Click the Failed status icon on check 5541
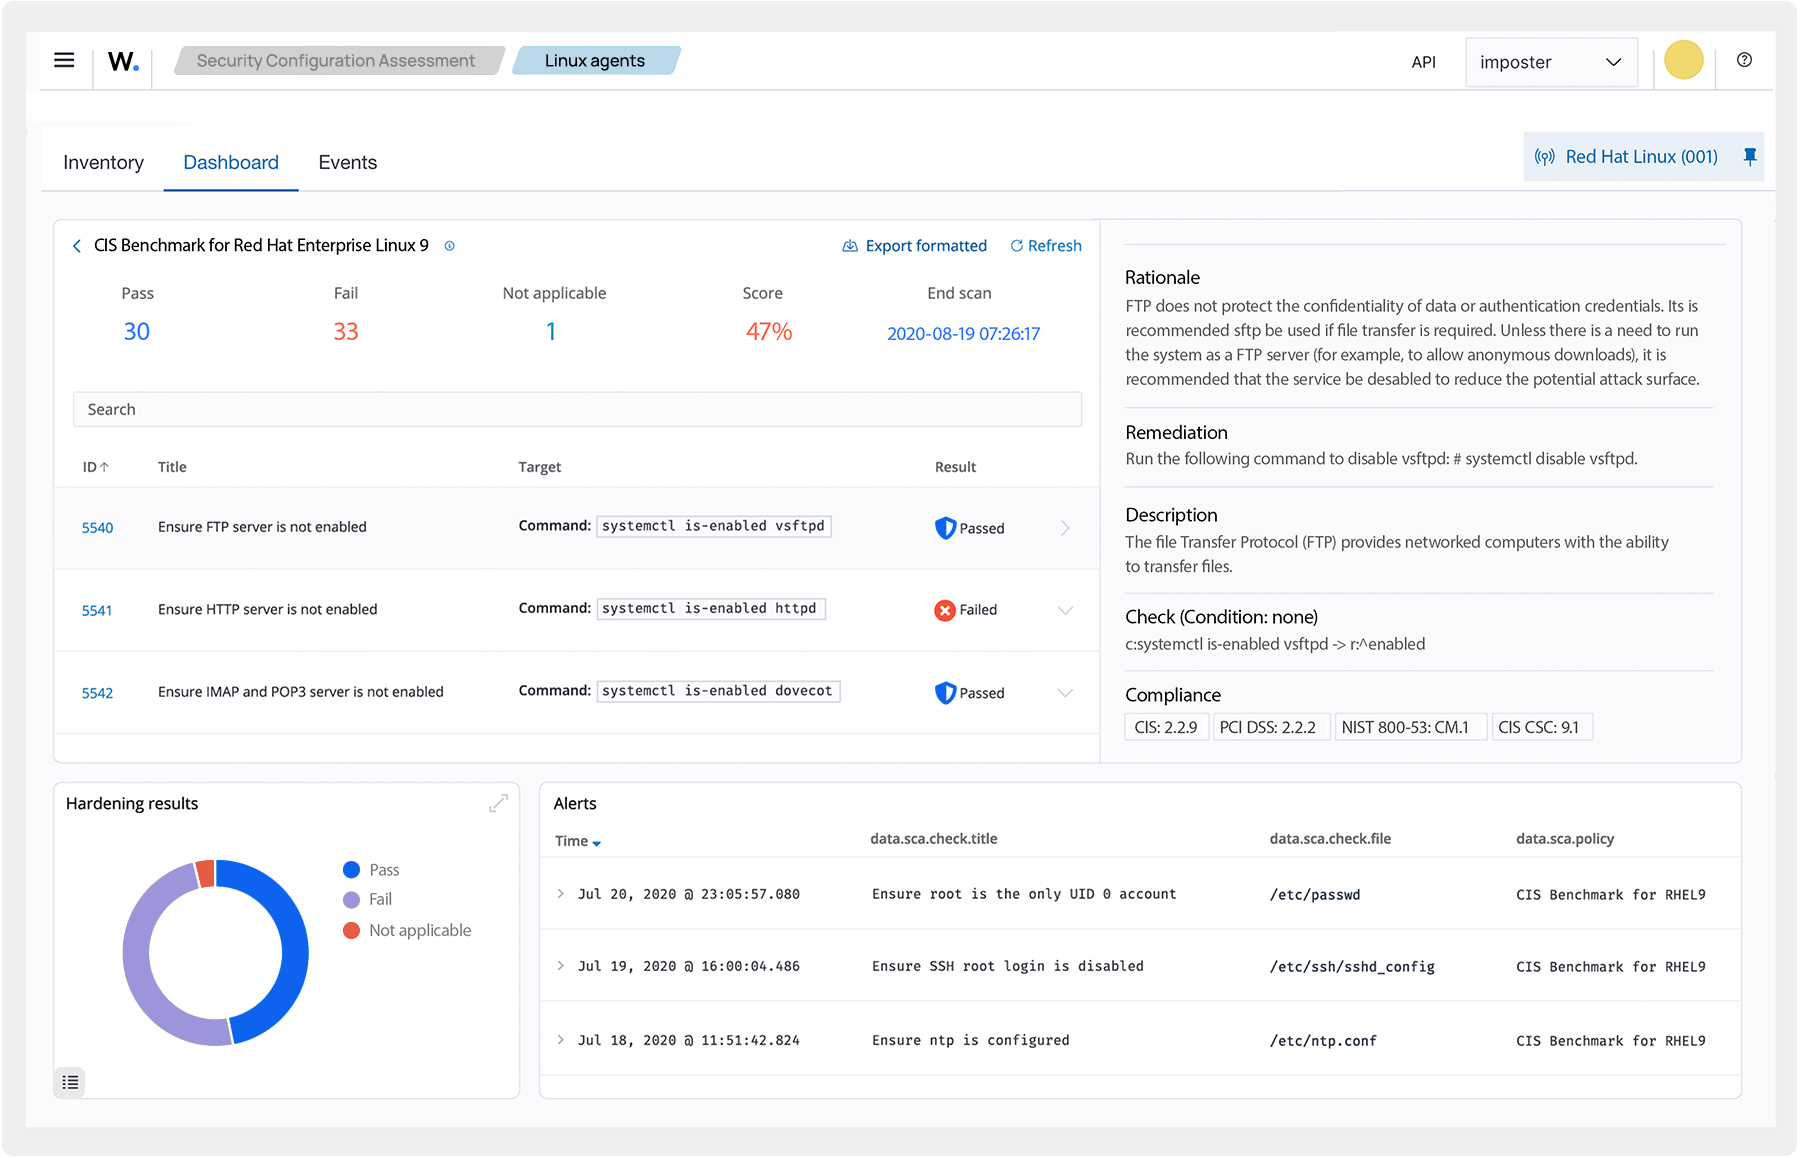Viewport: 1800px width, 1158px height. point(945,610)
